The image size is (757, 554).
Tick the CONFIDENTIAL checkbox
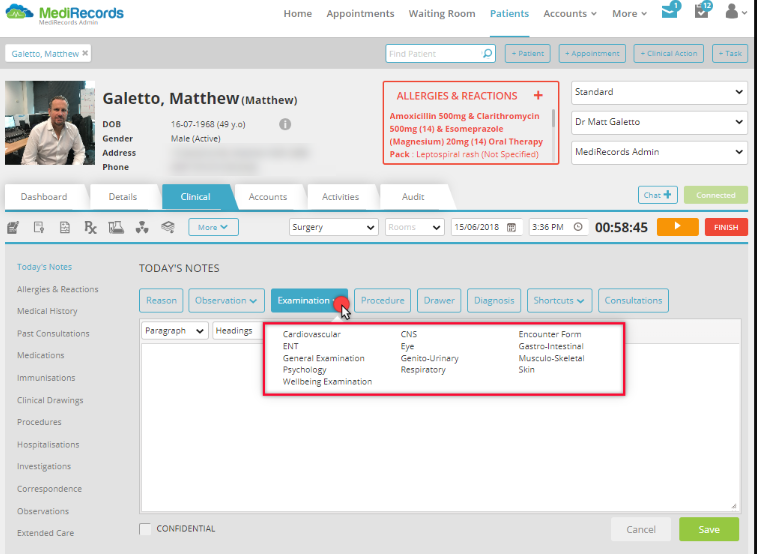point(145,529)
